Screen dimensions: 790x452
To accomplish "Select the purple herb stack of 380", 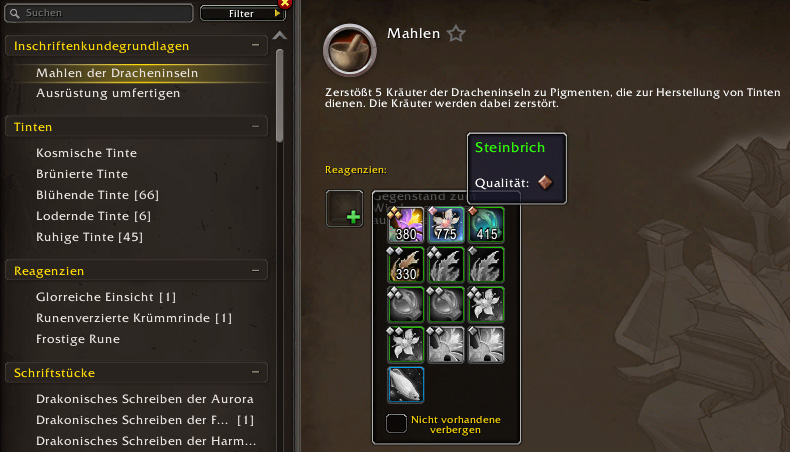I will click(x=406, y=225).
